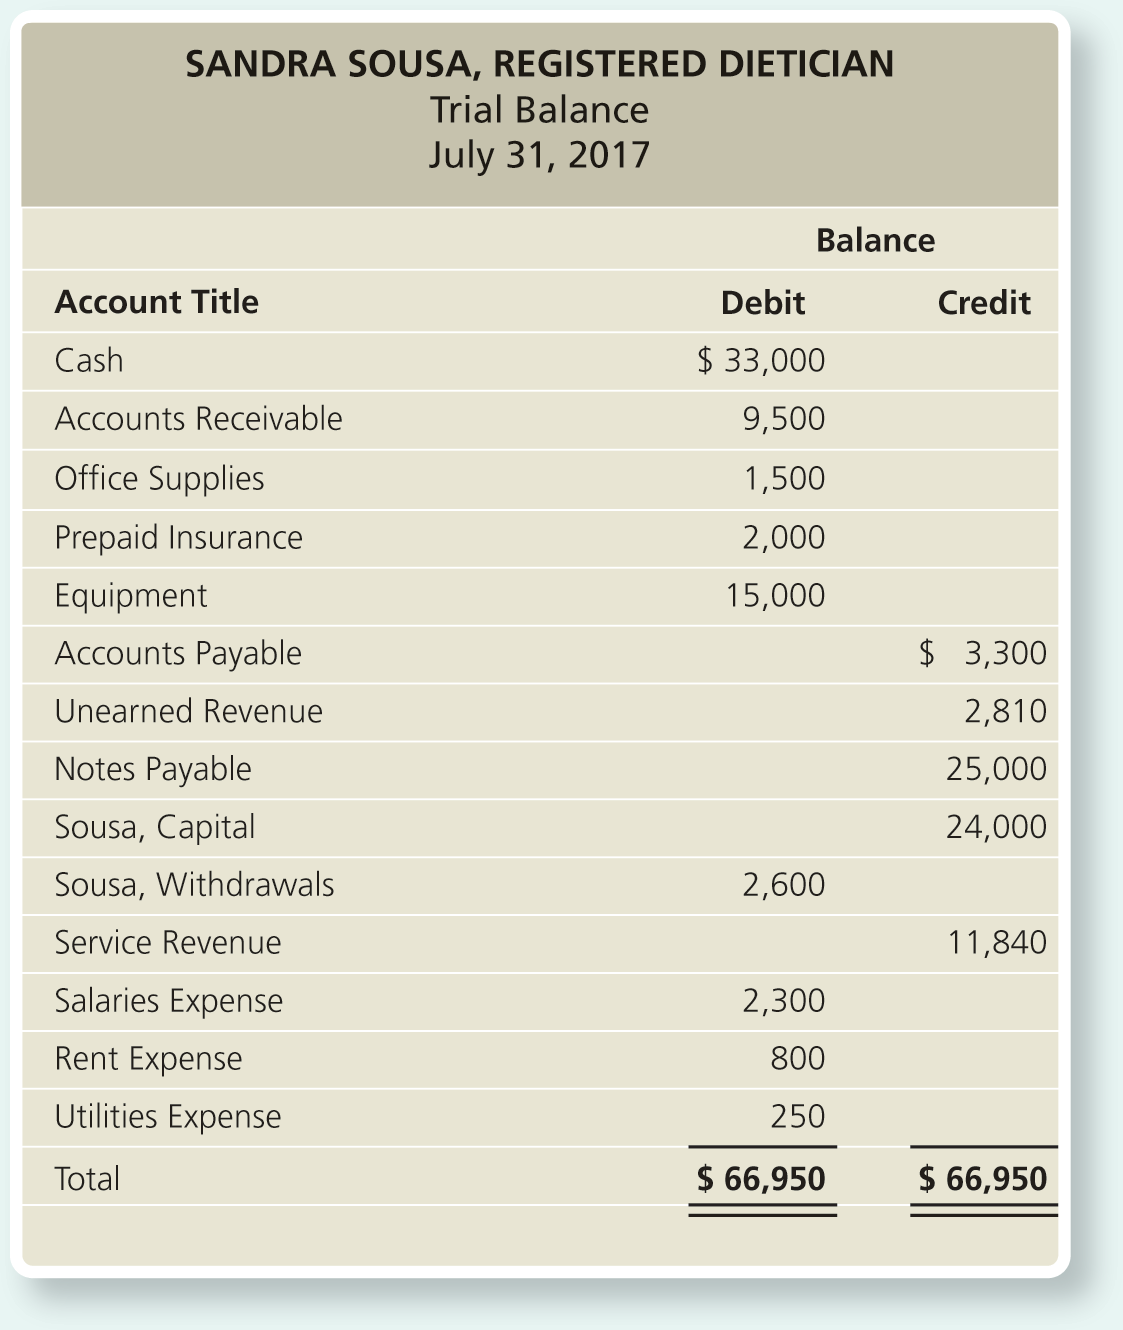
Task: Select the Unearned Revenue 2,810 value
Action: tap(1006, 711)
